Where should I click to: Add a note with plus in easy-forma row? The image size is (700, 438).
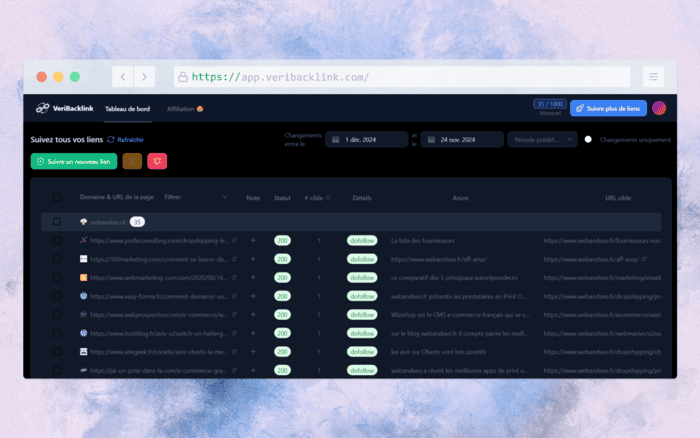(253, 296)
